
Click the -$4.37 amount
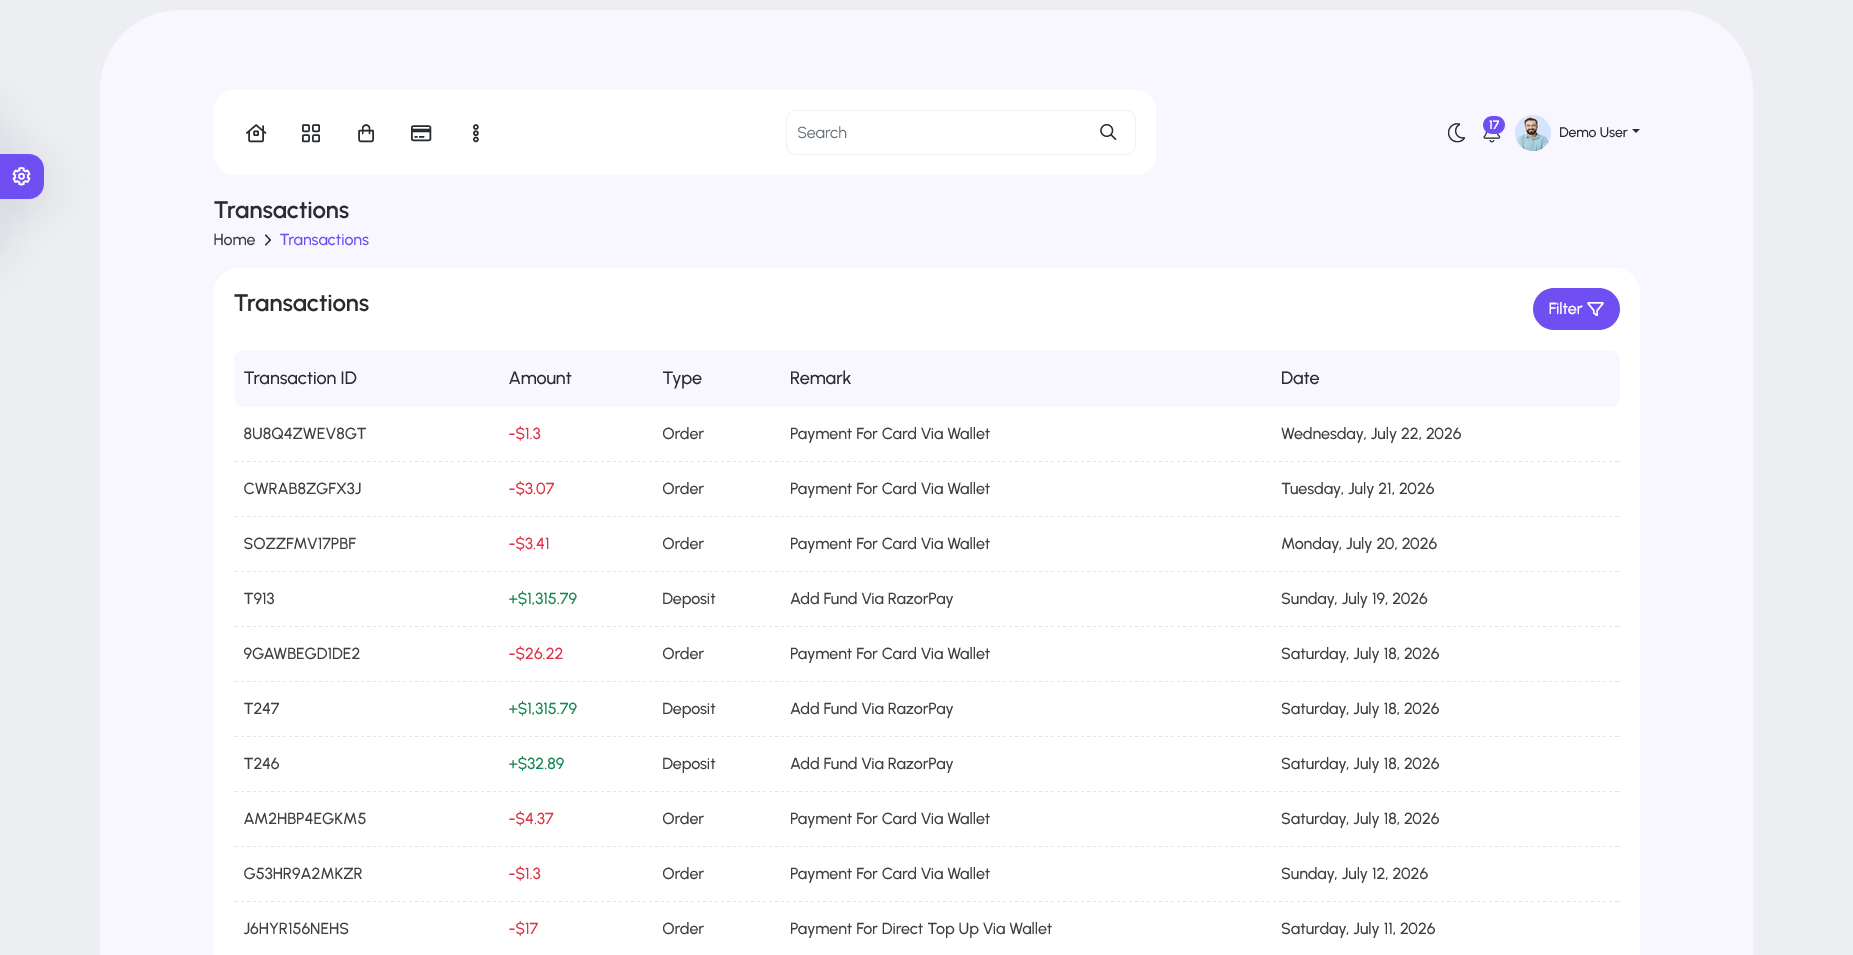click(531, 819)
